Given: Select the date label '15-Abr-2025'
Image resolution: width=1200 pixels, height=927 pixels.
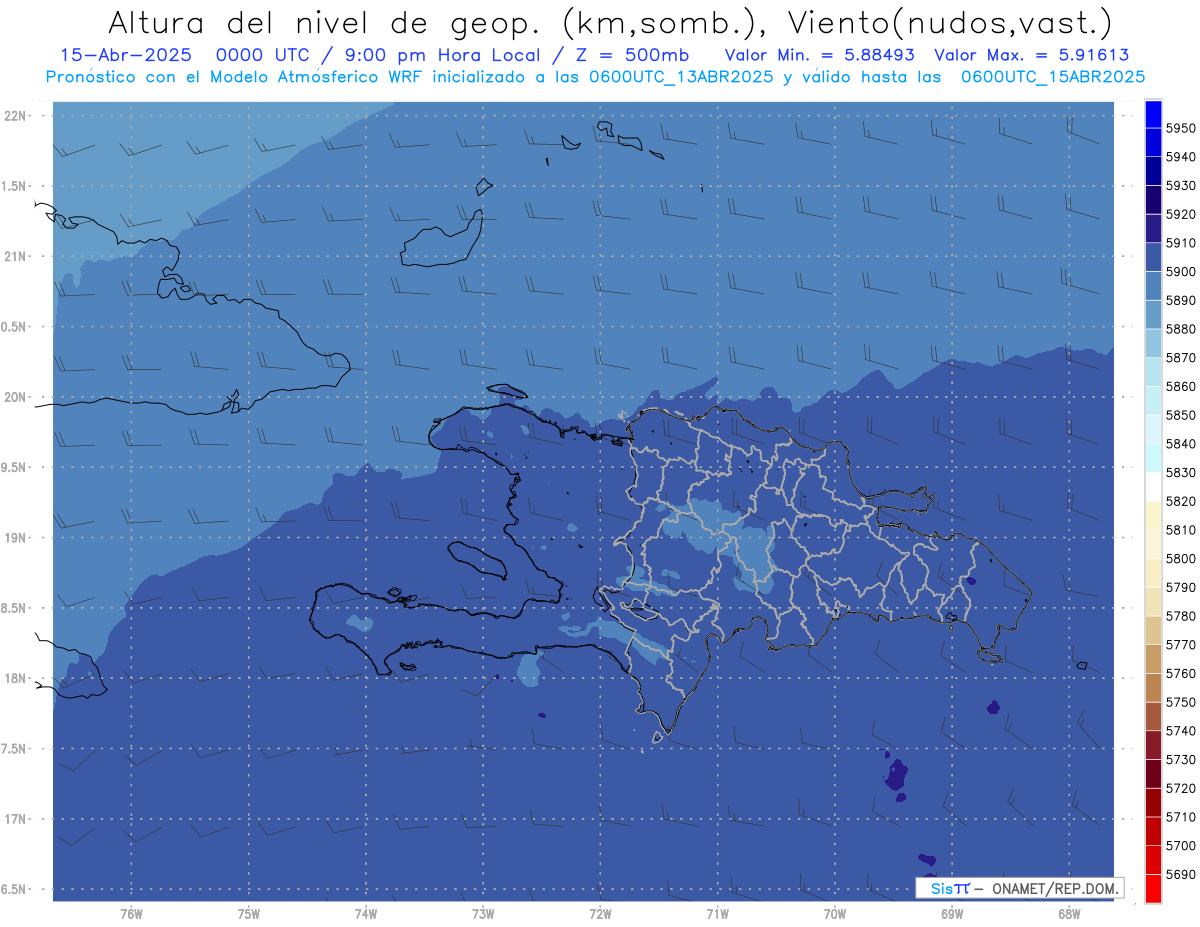Looking at the screenshot, I should (125, 55).
